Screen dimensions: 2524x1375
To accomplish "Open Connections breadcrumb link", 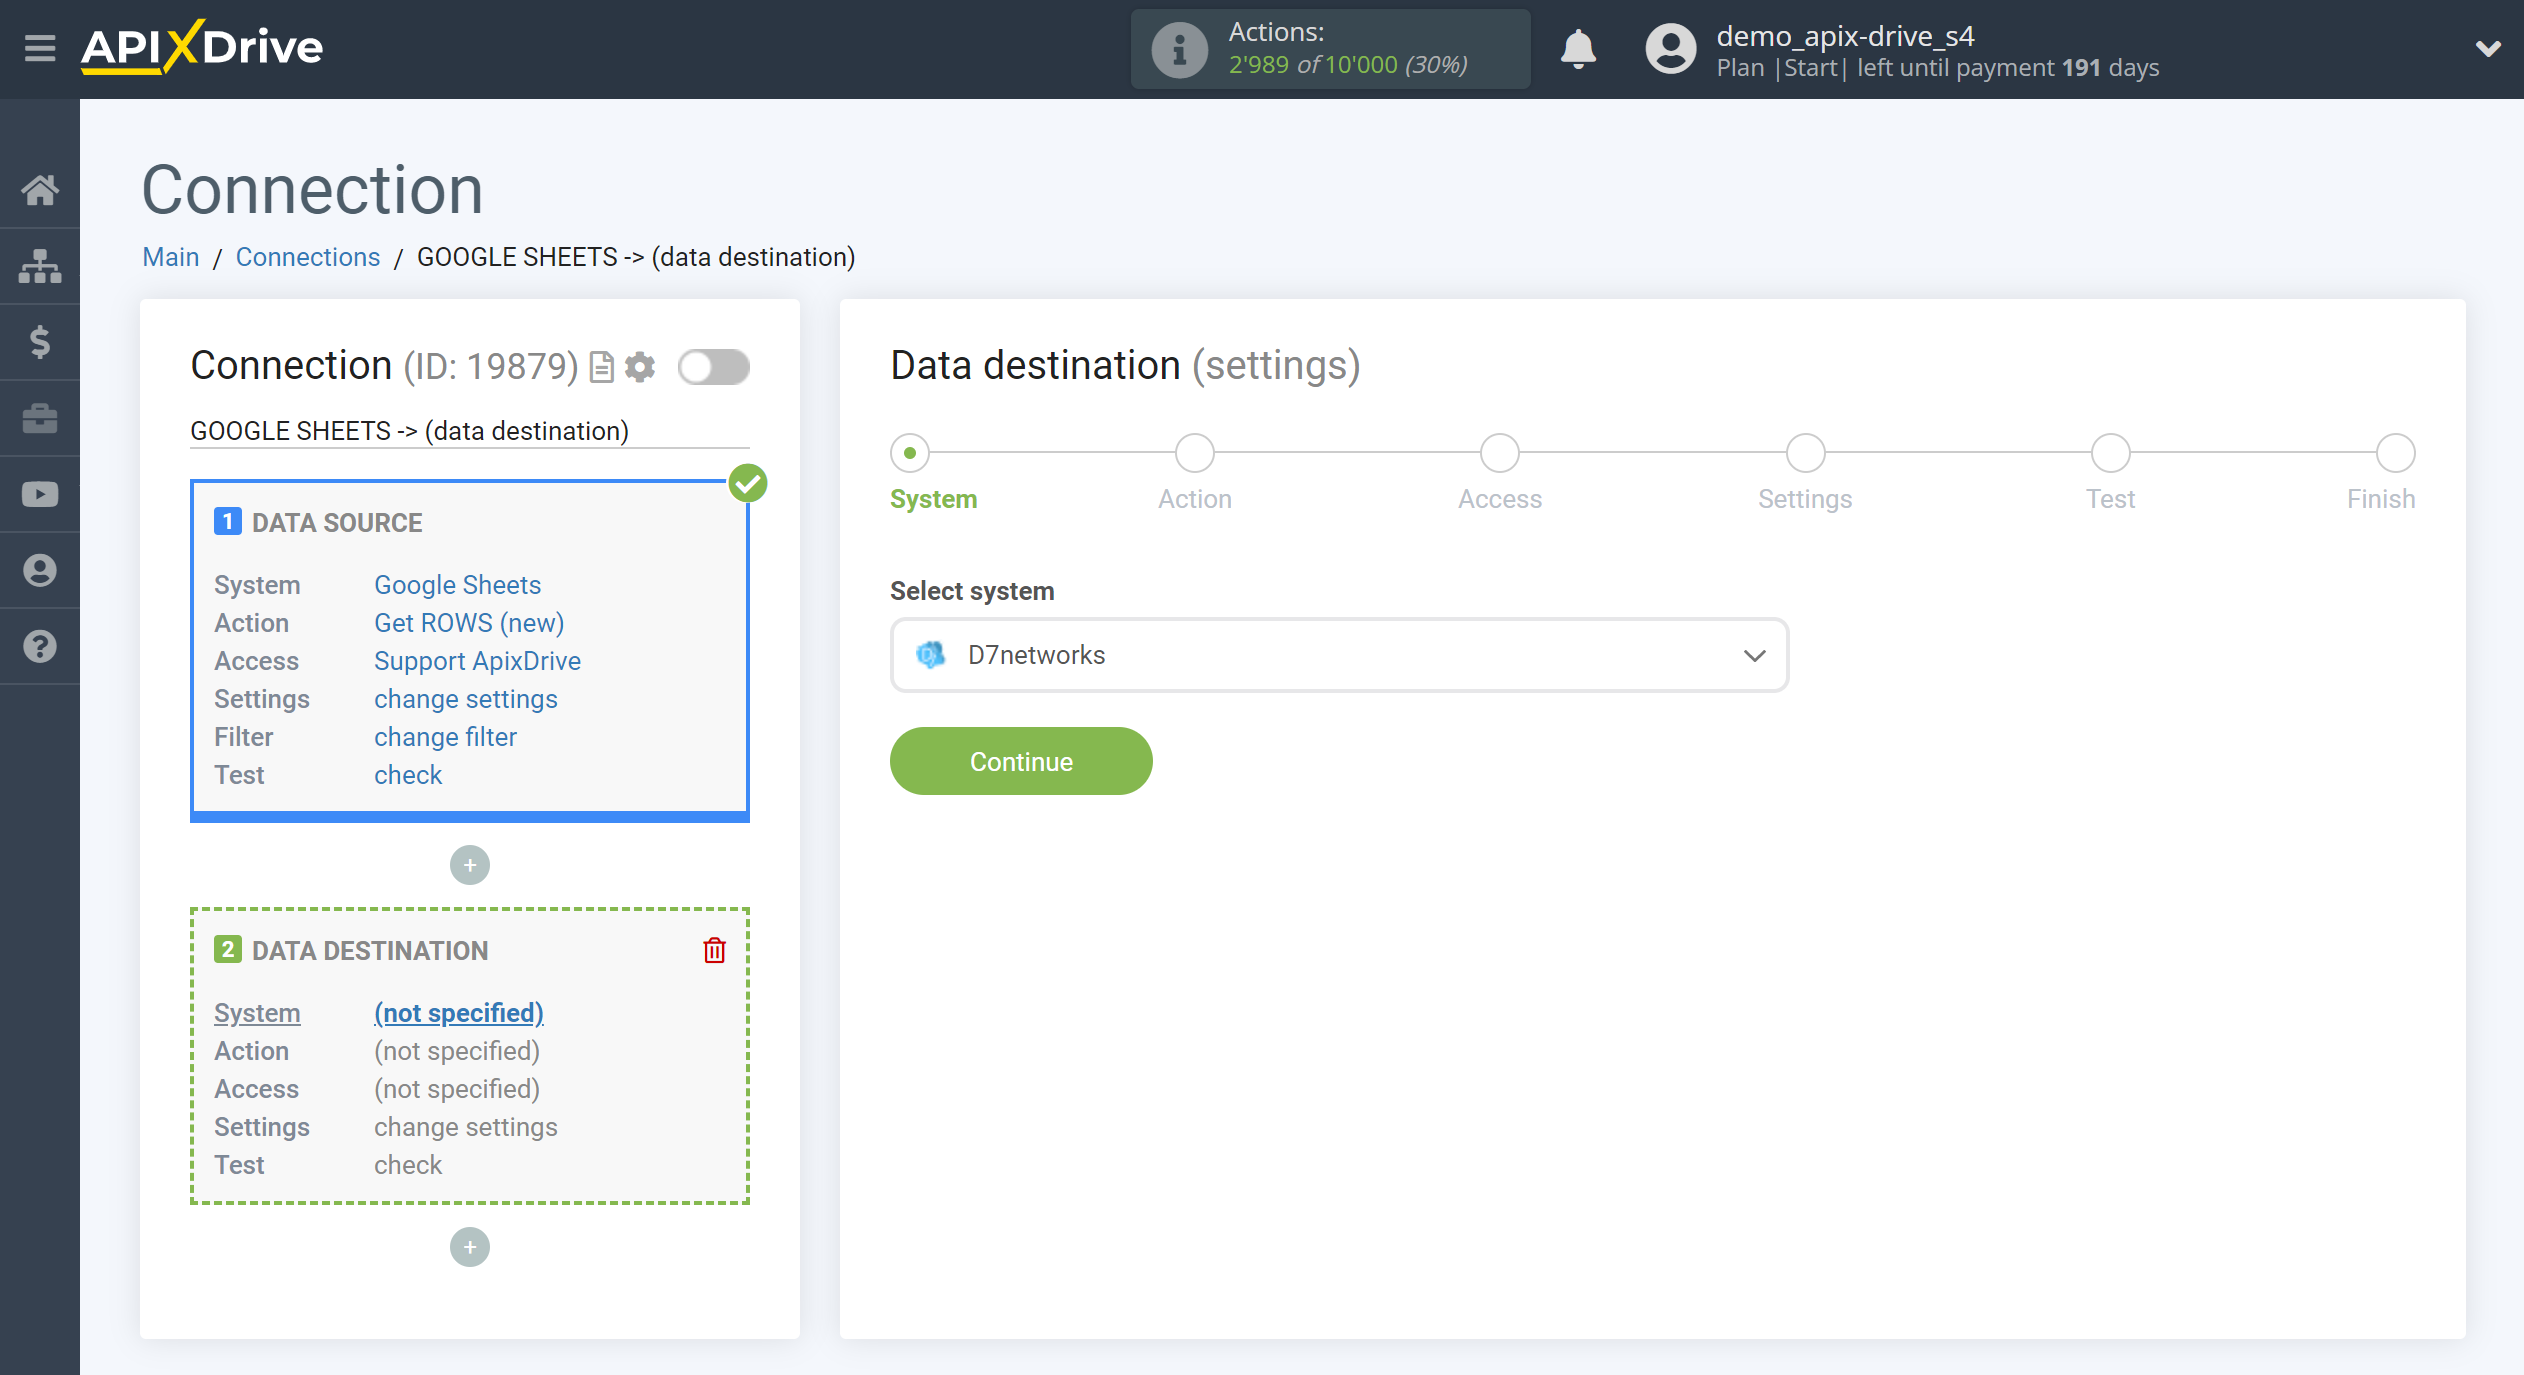I will coord(306,256).
